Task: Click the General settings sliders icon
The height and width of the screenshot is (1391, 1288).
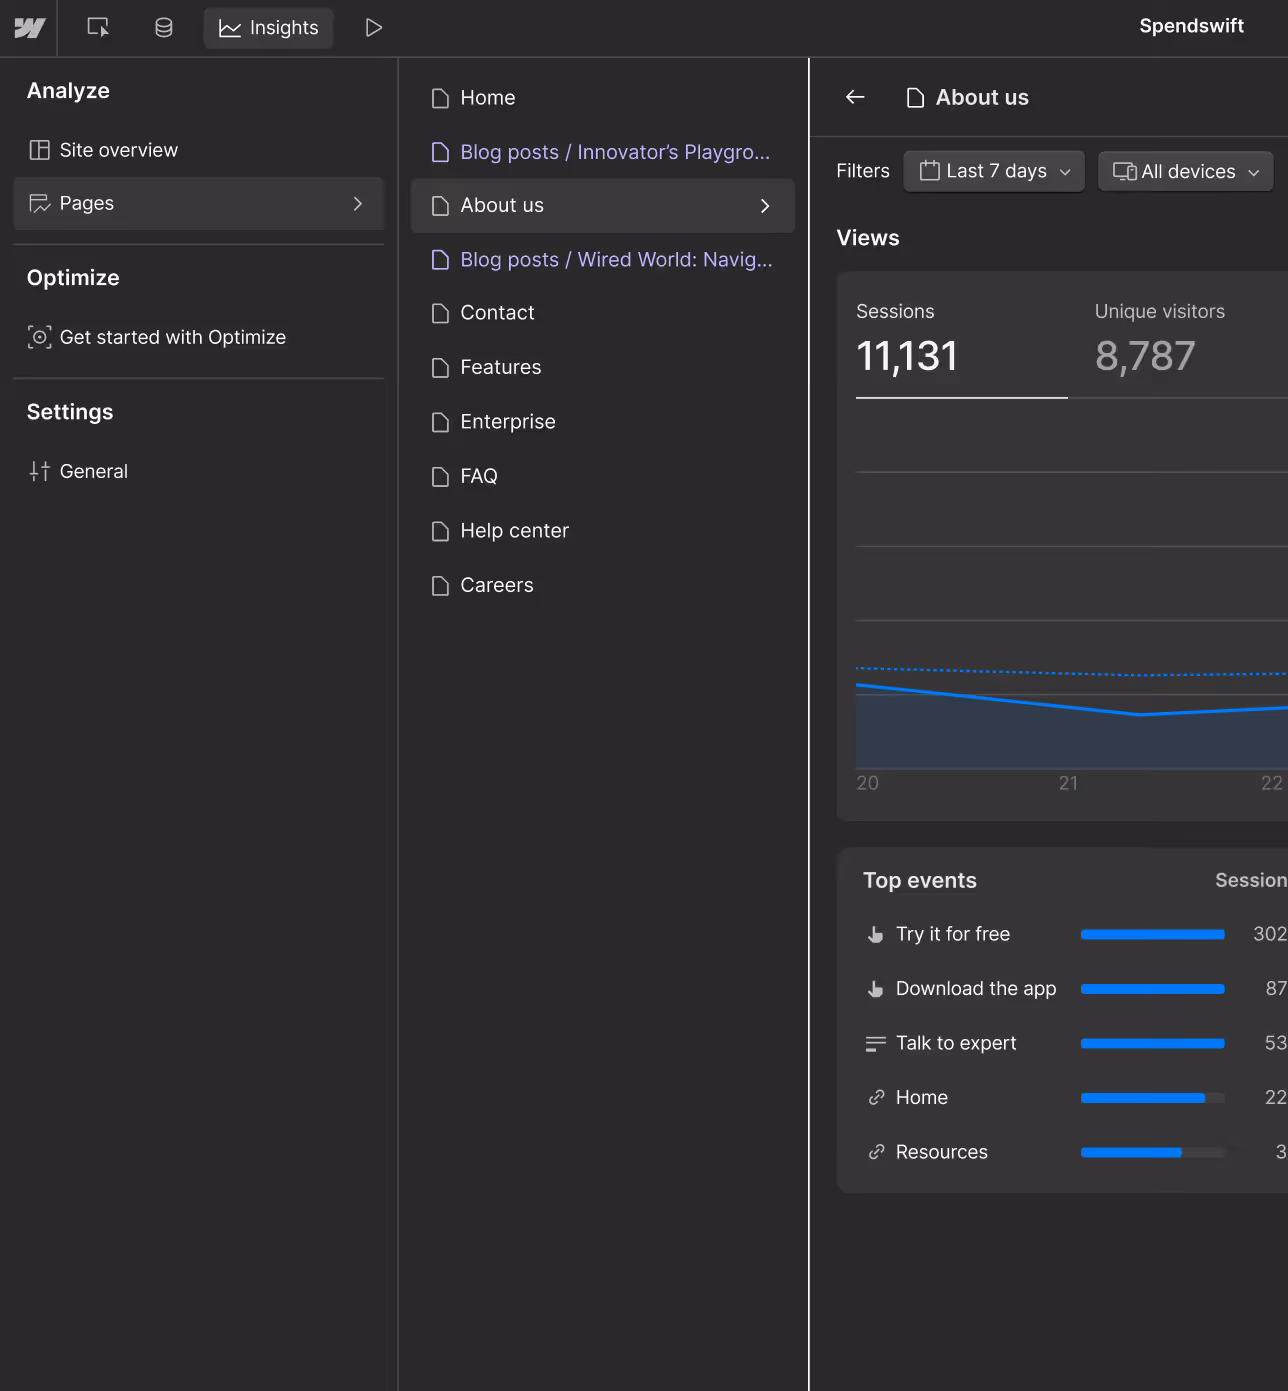Action: click(40, 471)
